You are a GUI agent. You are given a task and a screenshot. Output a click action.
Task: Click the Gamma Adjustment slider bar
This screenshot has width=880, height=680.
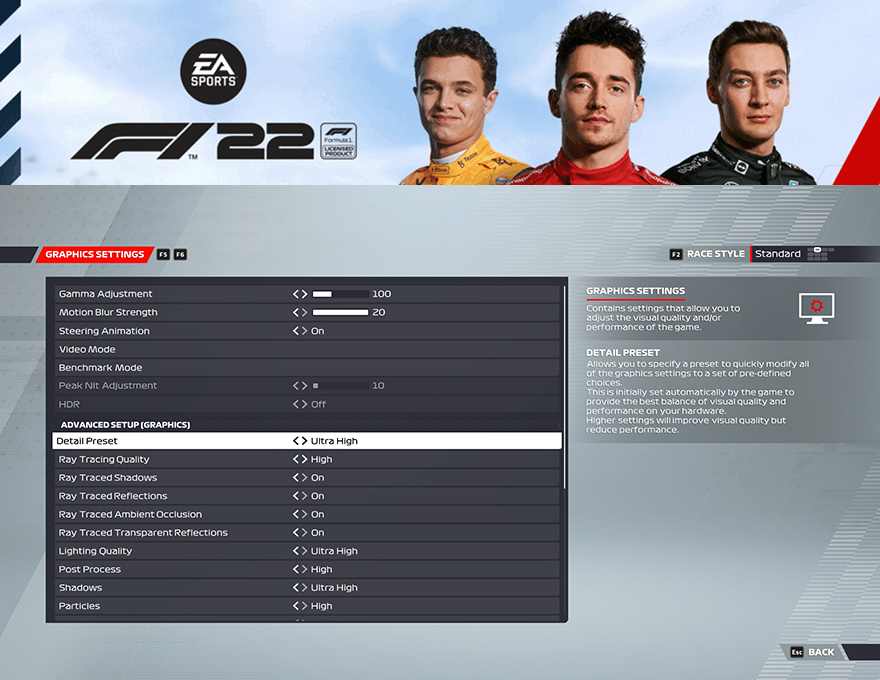click(341, 294)
